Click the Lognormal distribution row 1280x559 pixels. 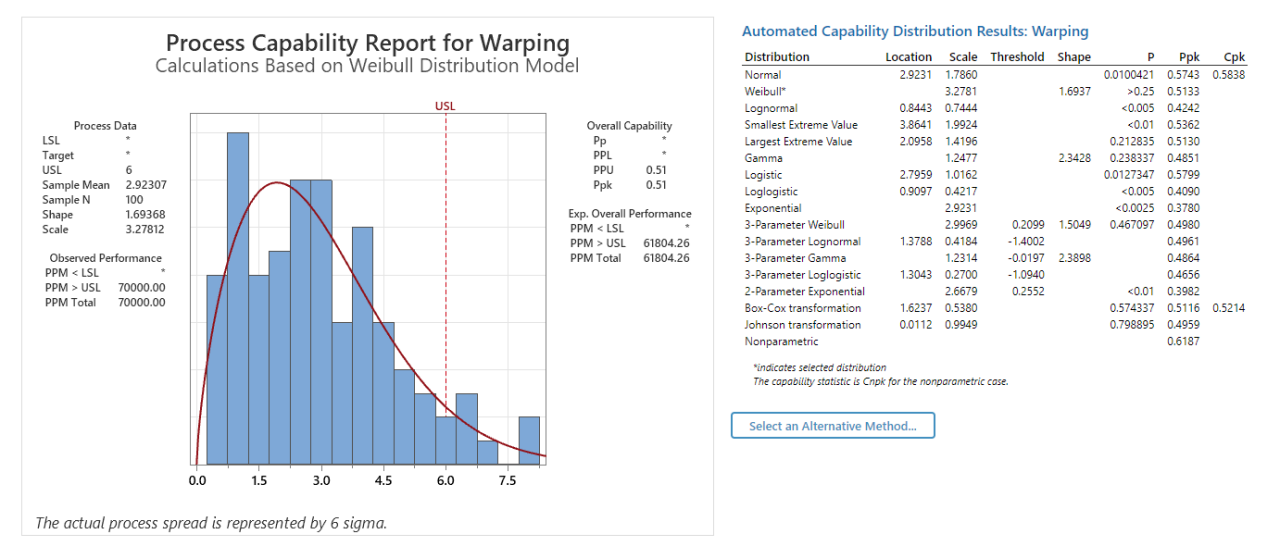772,108
